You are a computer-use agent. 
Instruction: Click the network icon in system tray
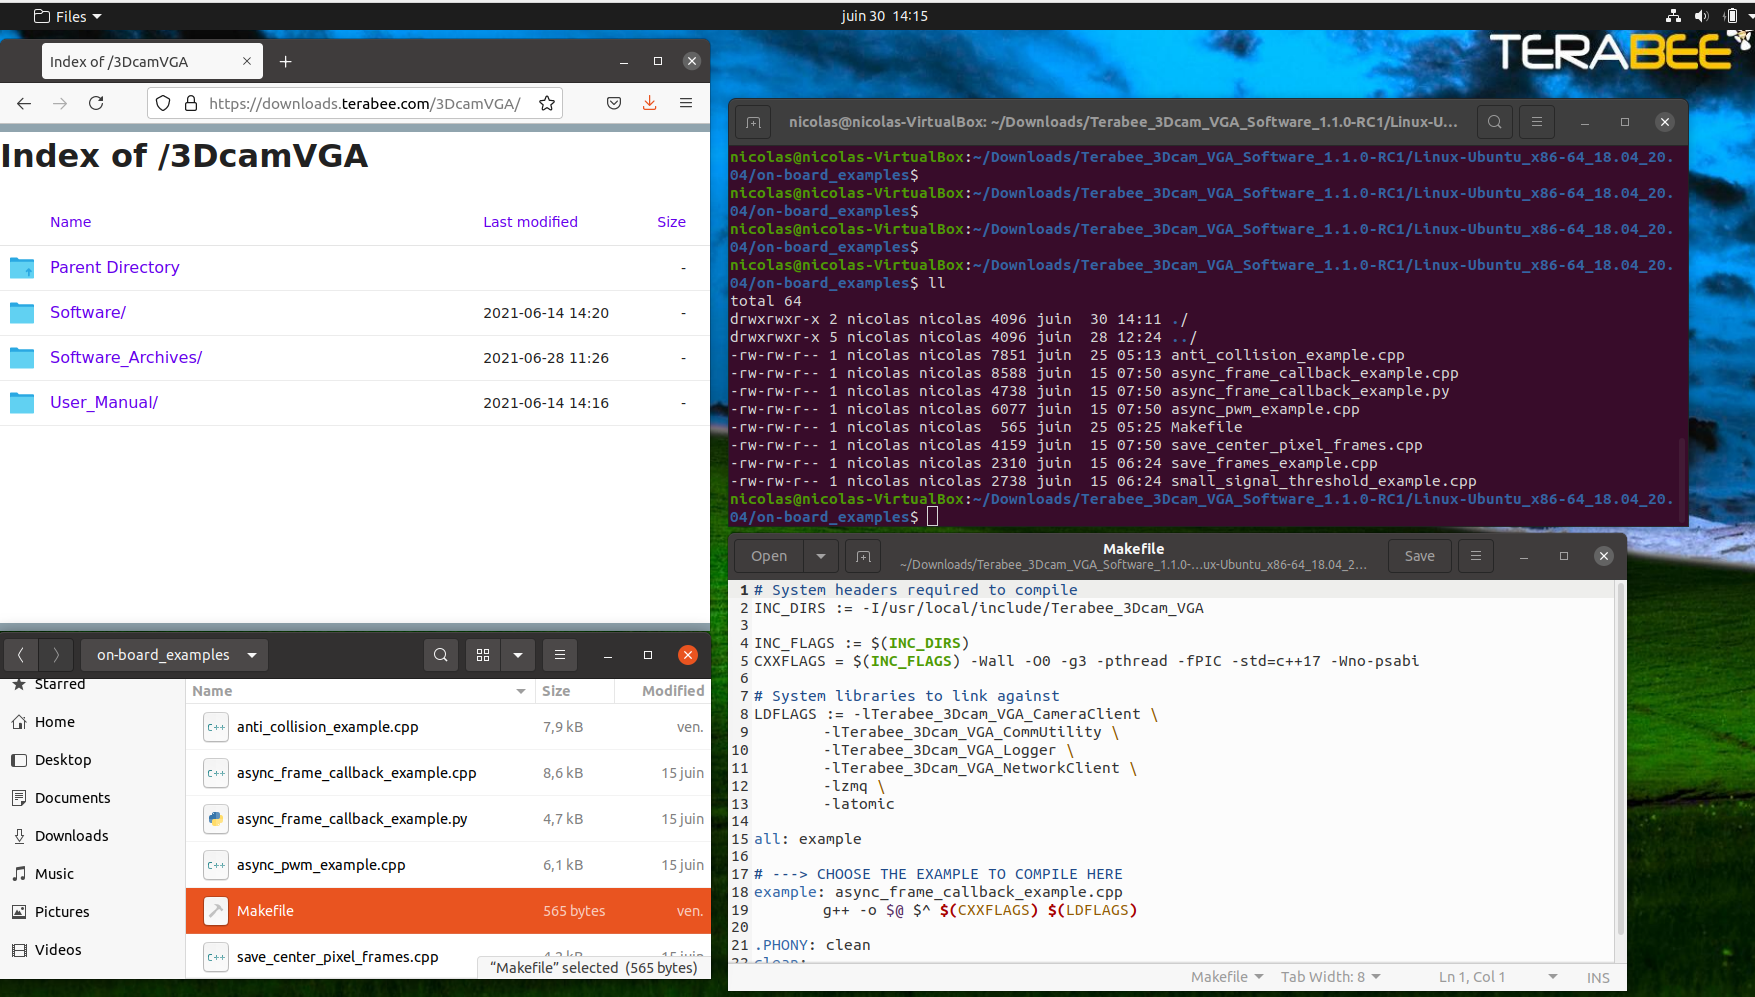point(1673,16)
